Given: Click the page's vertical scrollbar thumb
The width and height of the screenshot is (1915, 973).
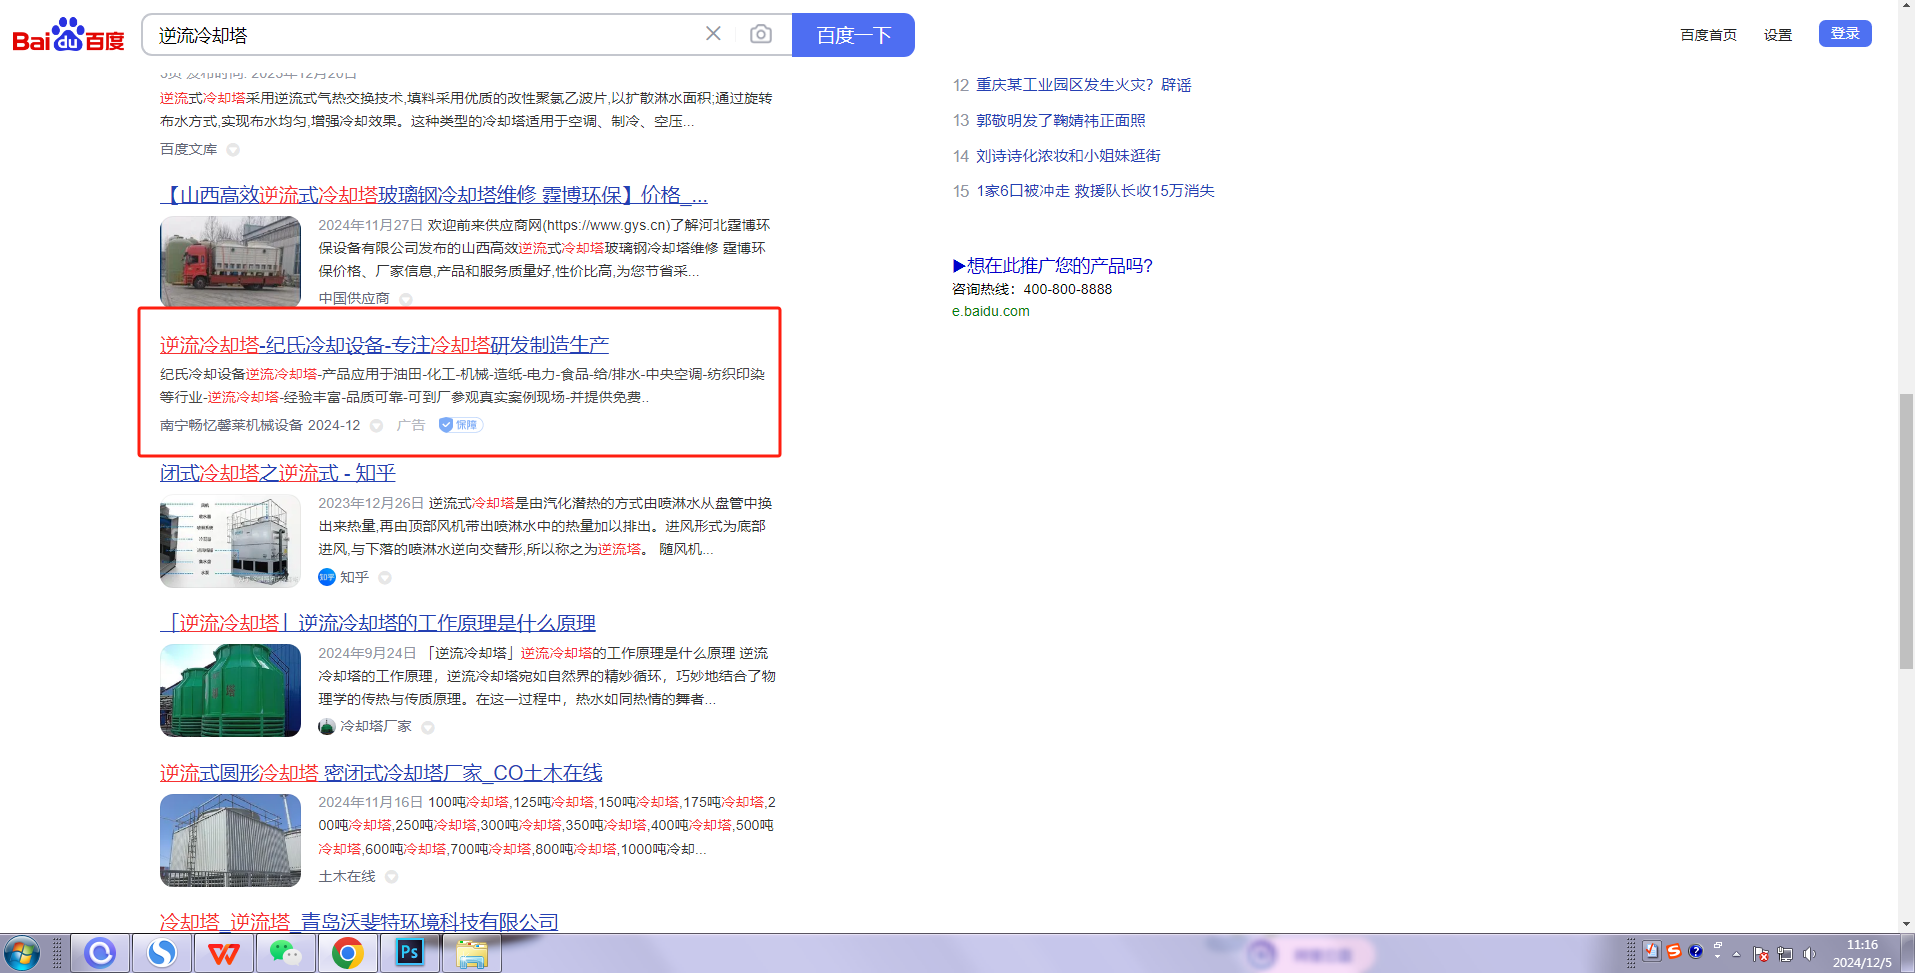Looking at the screenshot, I should (1906, 530).
